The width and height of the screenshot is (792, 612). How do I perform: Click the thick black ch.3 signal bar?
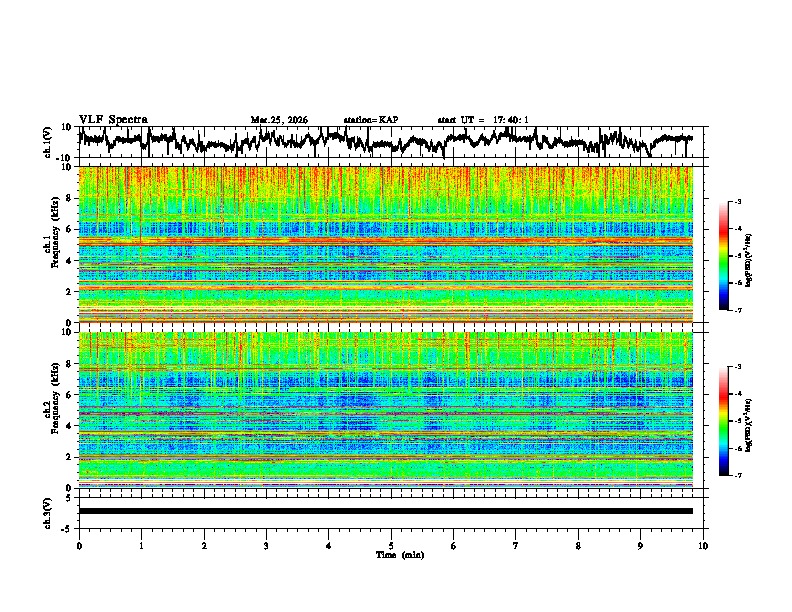pyautogui.click(x=385, y=511)
